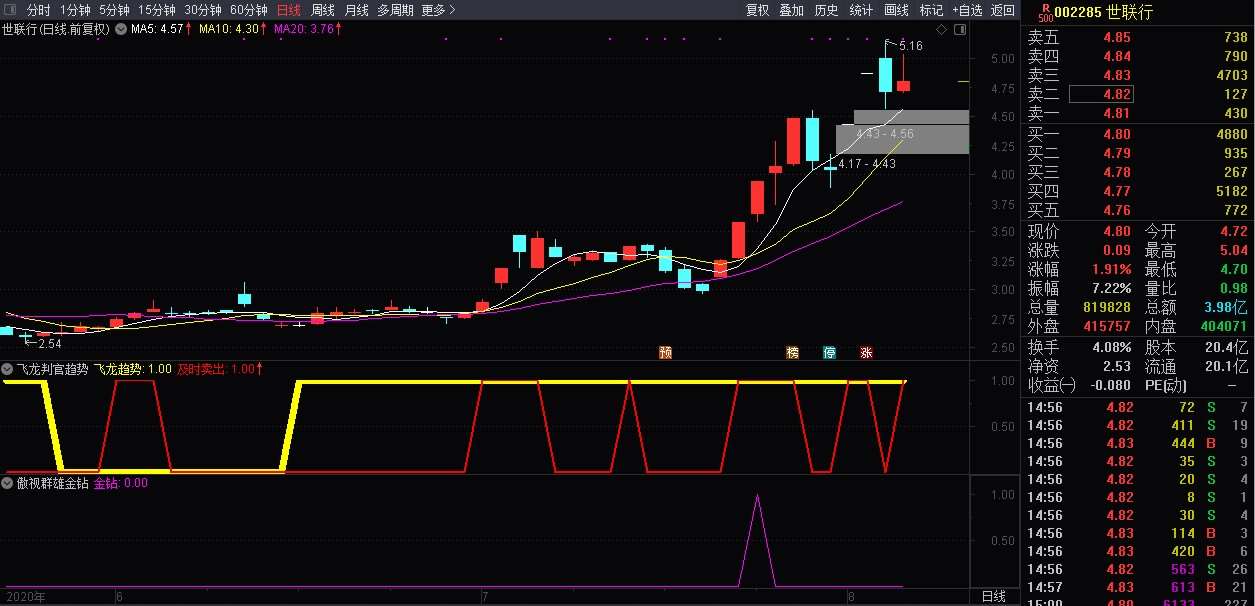The image size is (1255, 606).
Task: Toggle the 叠加 overlay option
Action: [x=791, y=10]
